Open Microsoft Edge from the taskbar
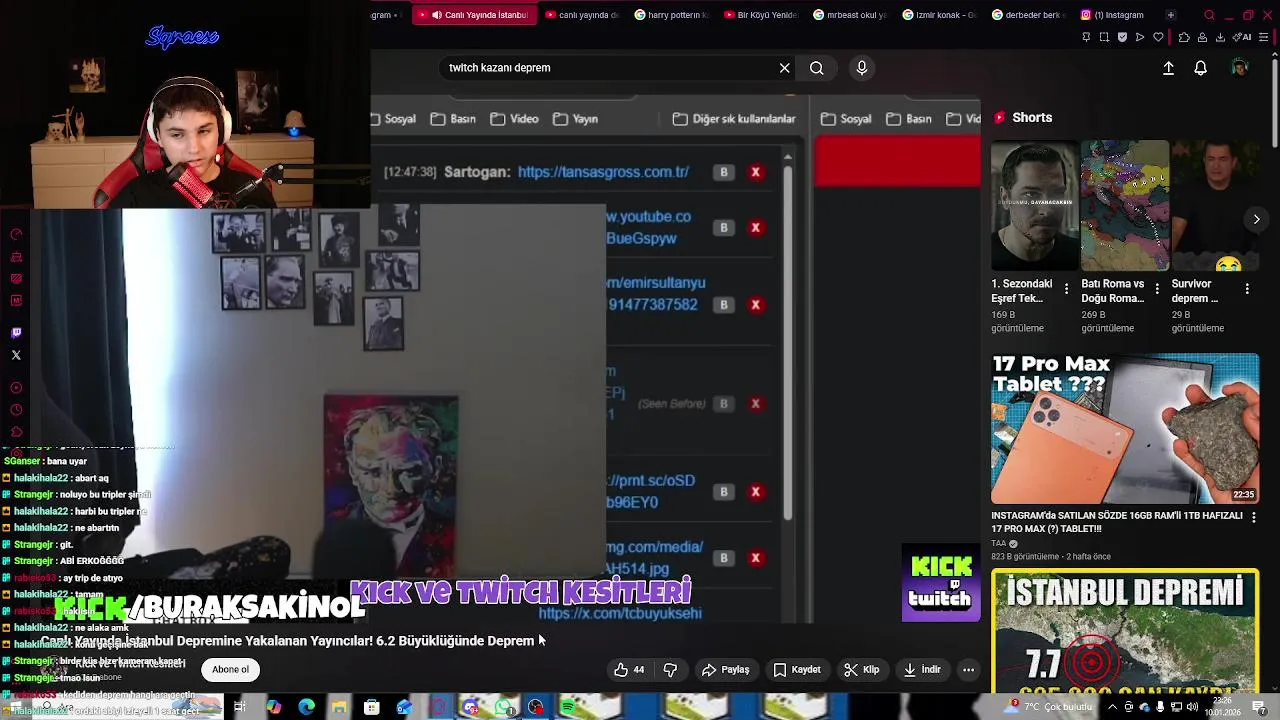 [307, 707]
